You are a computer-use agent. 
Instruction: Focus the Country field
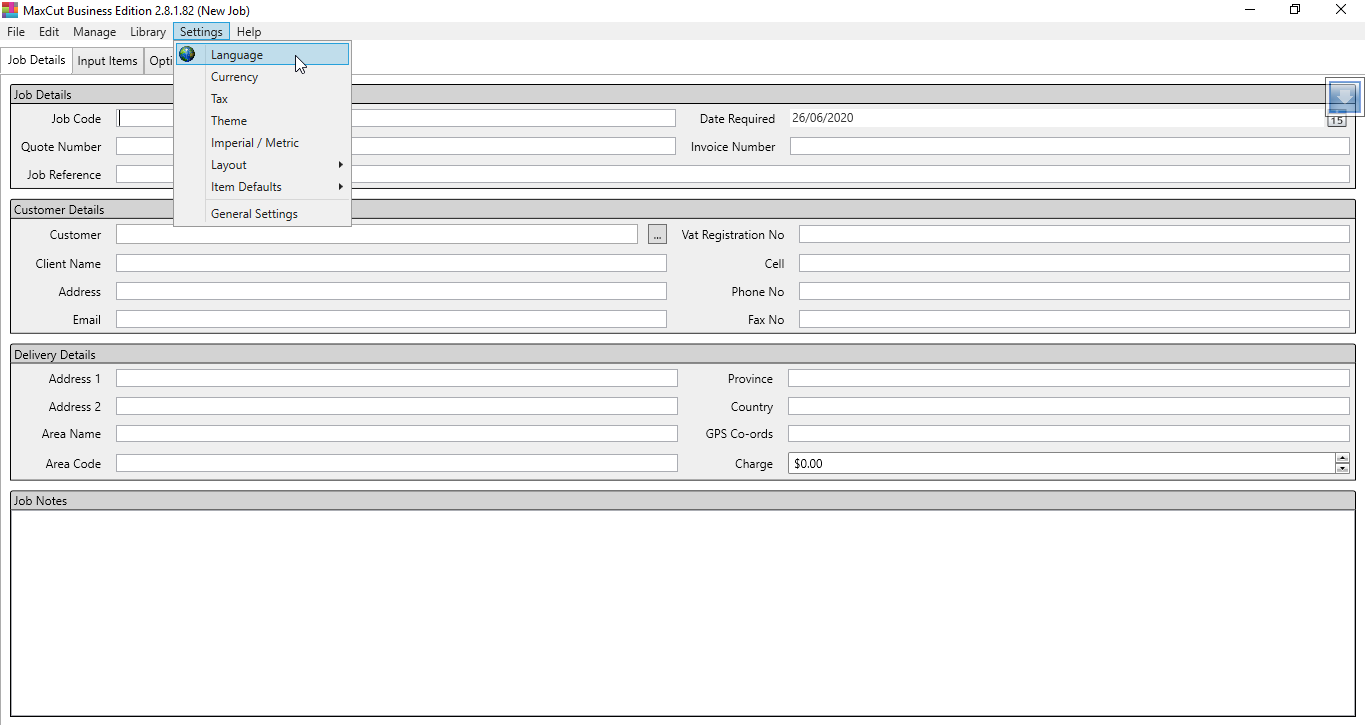1069,406
